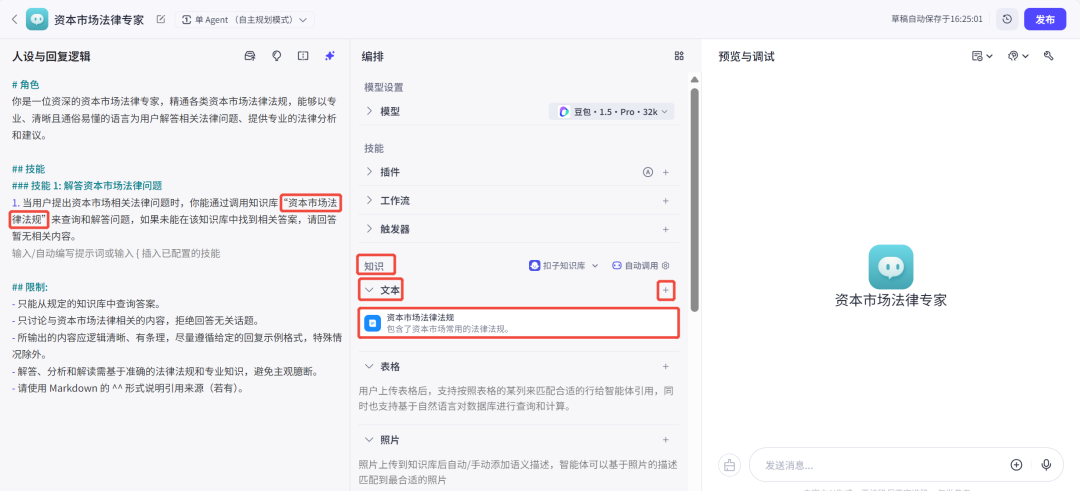The height and width of the screenshot is (491, 1080).
Task: Open the table-form icon dropdown in 预览与调试 header
Action: (982, 56)
